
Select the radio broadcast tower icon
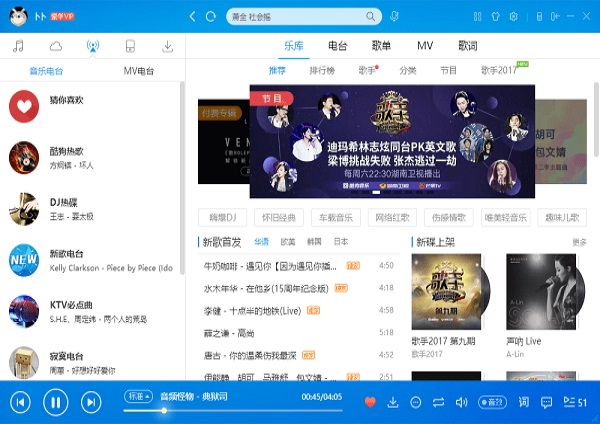pyautogui.click(x=93, y=46)
